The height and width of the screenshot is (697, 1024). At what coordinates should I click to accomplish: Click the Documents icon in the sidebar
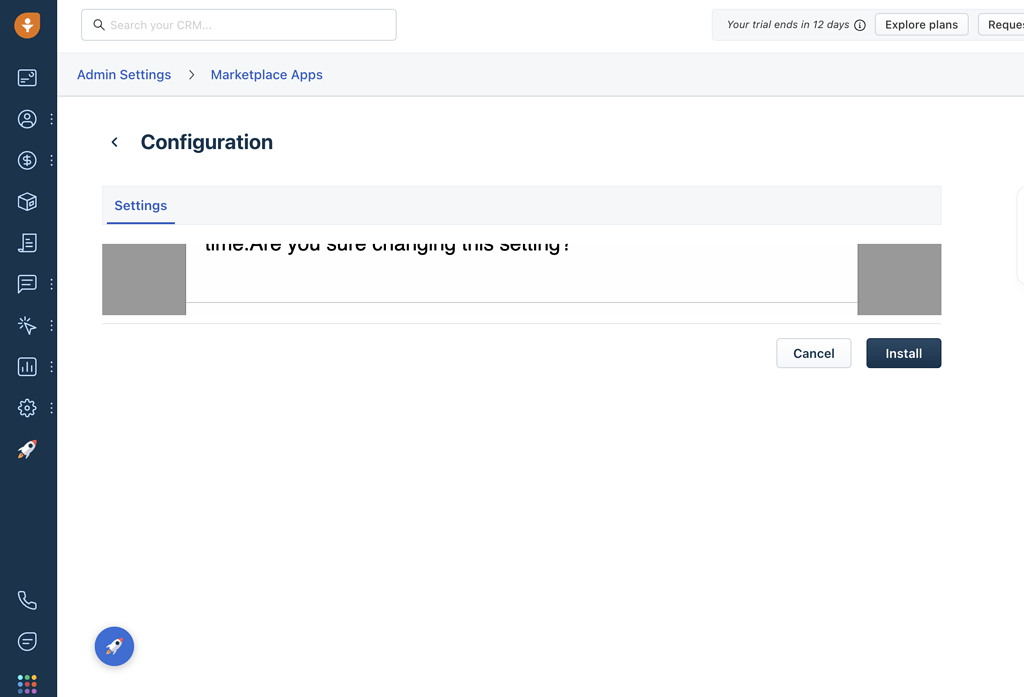pos(27,242)
